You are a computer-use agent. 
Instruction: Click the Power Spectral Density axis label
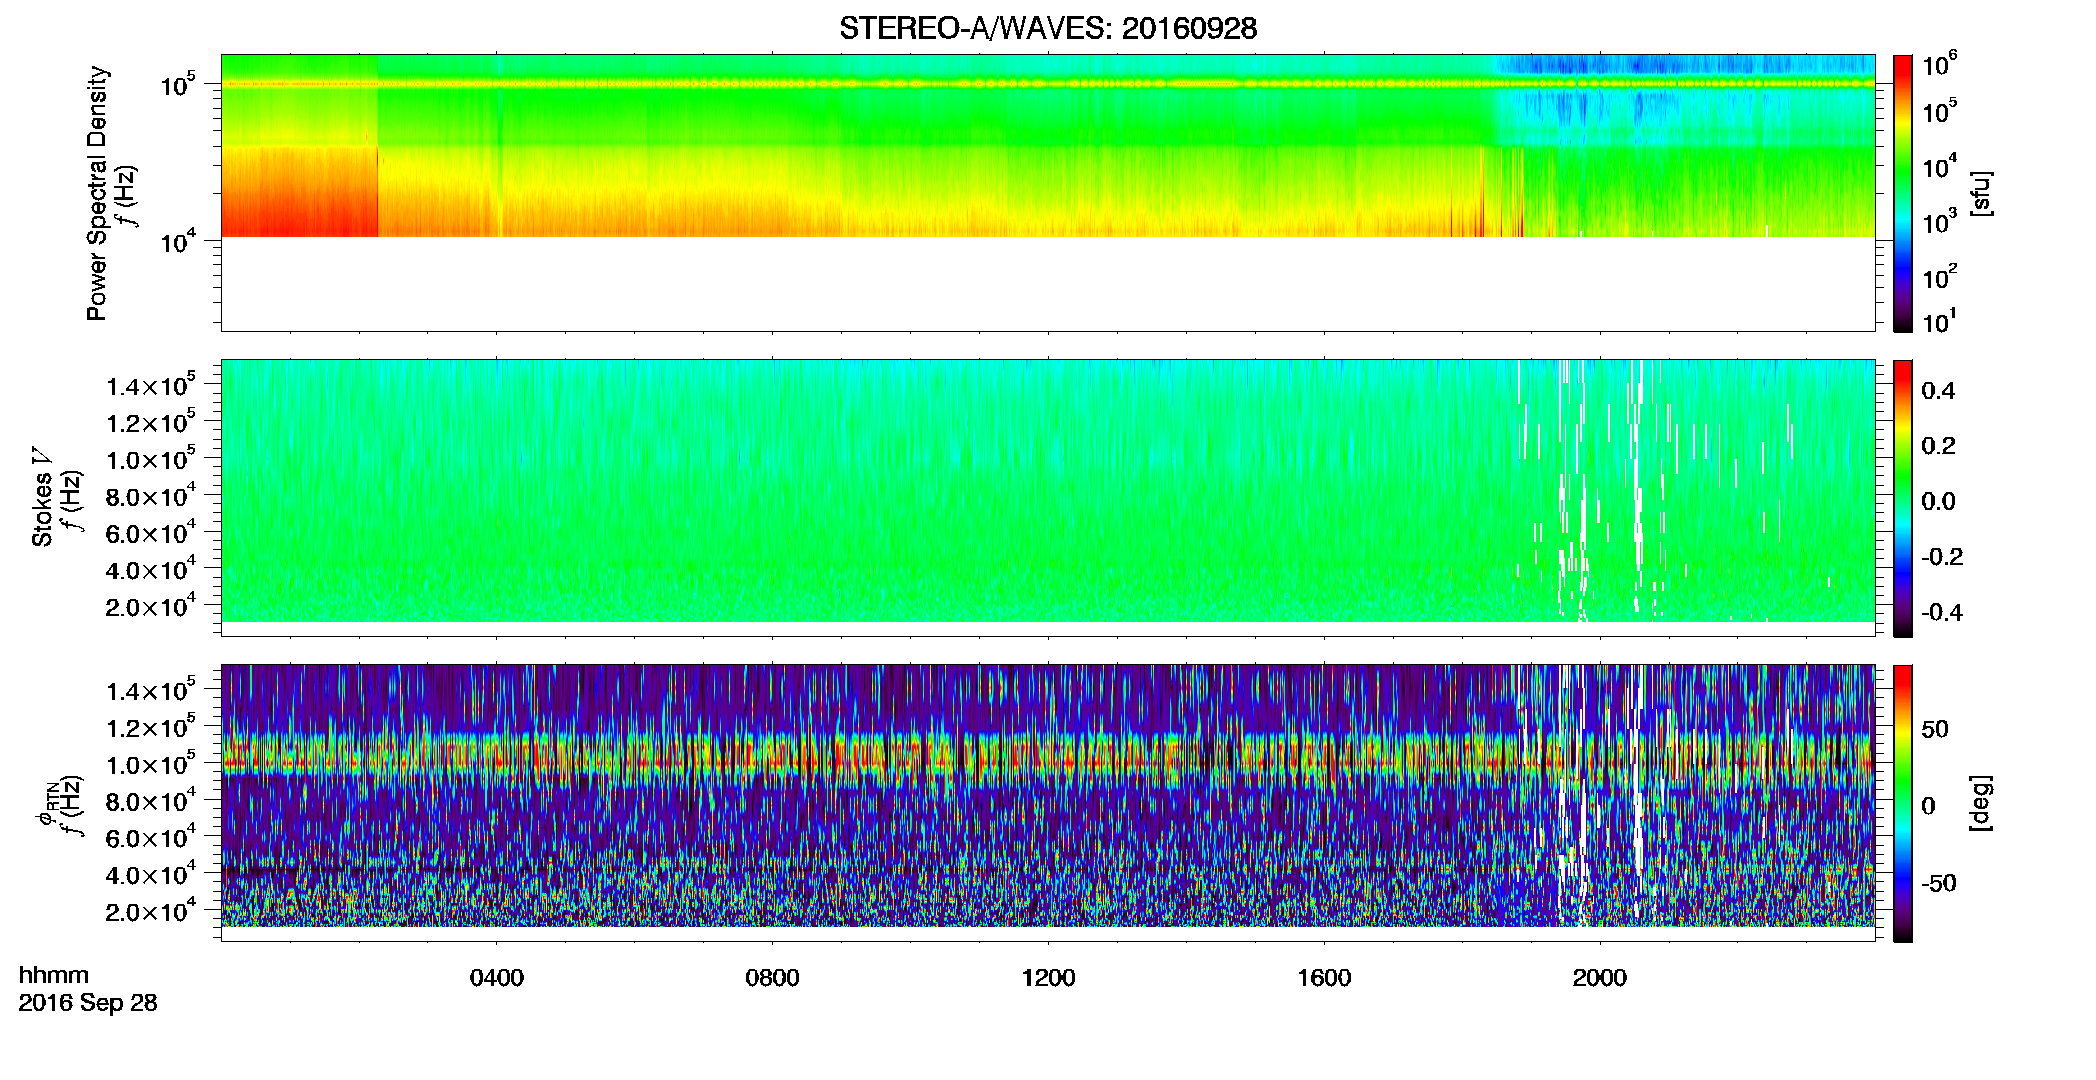pos(97,193)
